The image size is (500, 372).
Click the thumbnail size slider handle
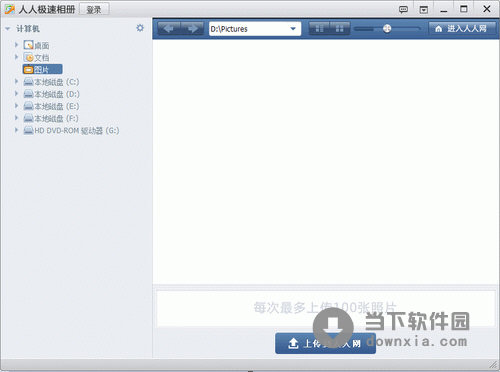click(387, 29)
